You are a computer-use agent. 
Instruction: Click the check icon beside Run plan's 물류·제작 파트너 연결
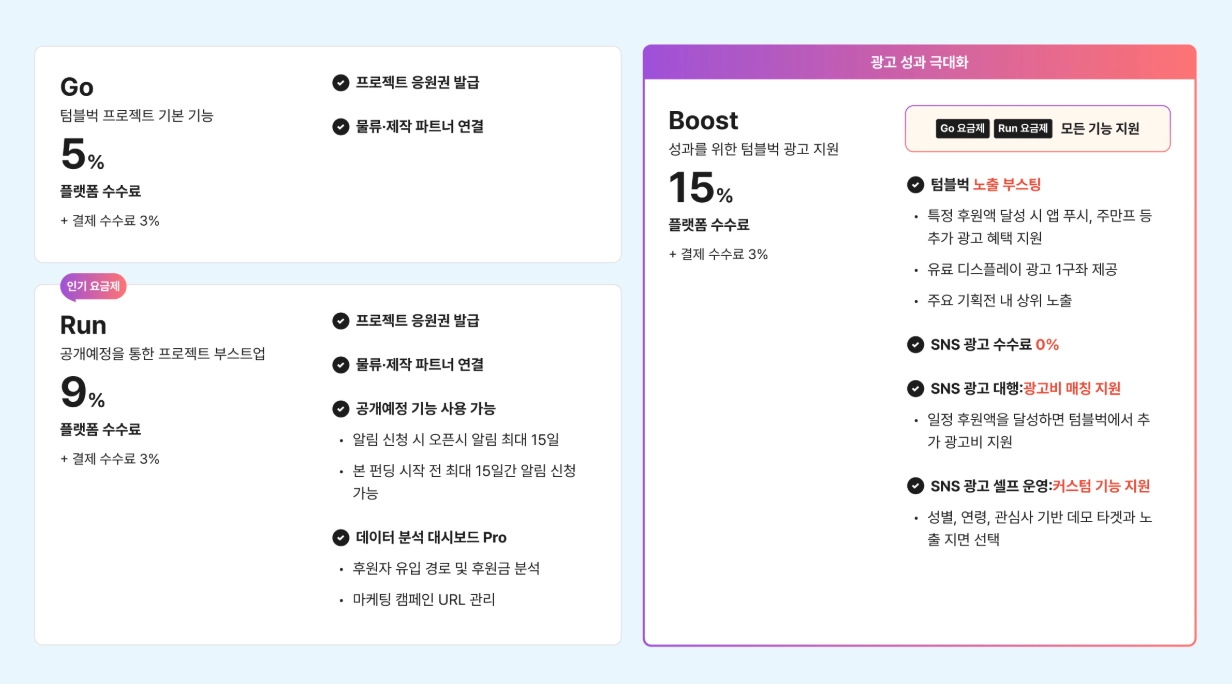click(340, 365)
